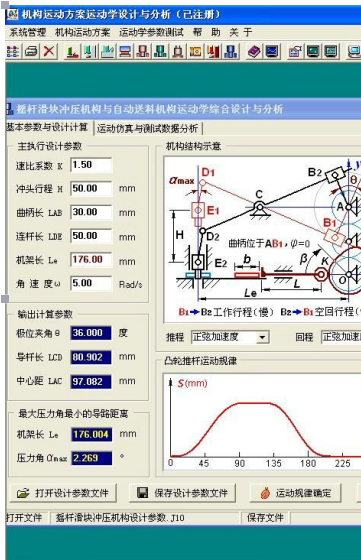
Task: Click the 速比系数 K input field
Action: [x=91, y=165]
